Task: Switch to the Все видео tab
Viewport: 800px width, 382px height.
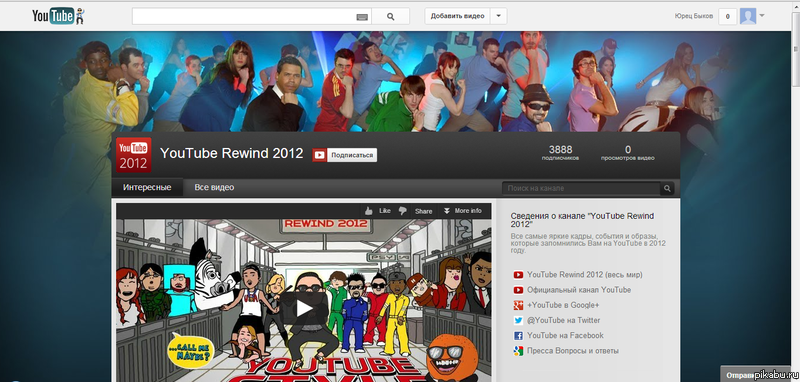Action: [x=214, y=187]
